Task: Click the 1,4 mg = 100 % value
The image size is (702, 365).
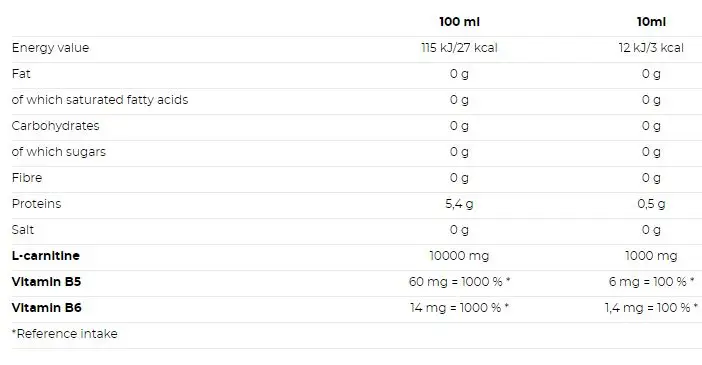Action: pyautogui.click(x=651, y=308)
